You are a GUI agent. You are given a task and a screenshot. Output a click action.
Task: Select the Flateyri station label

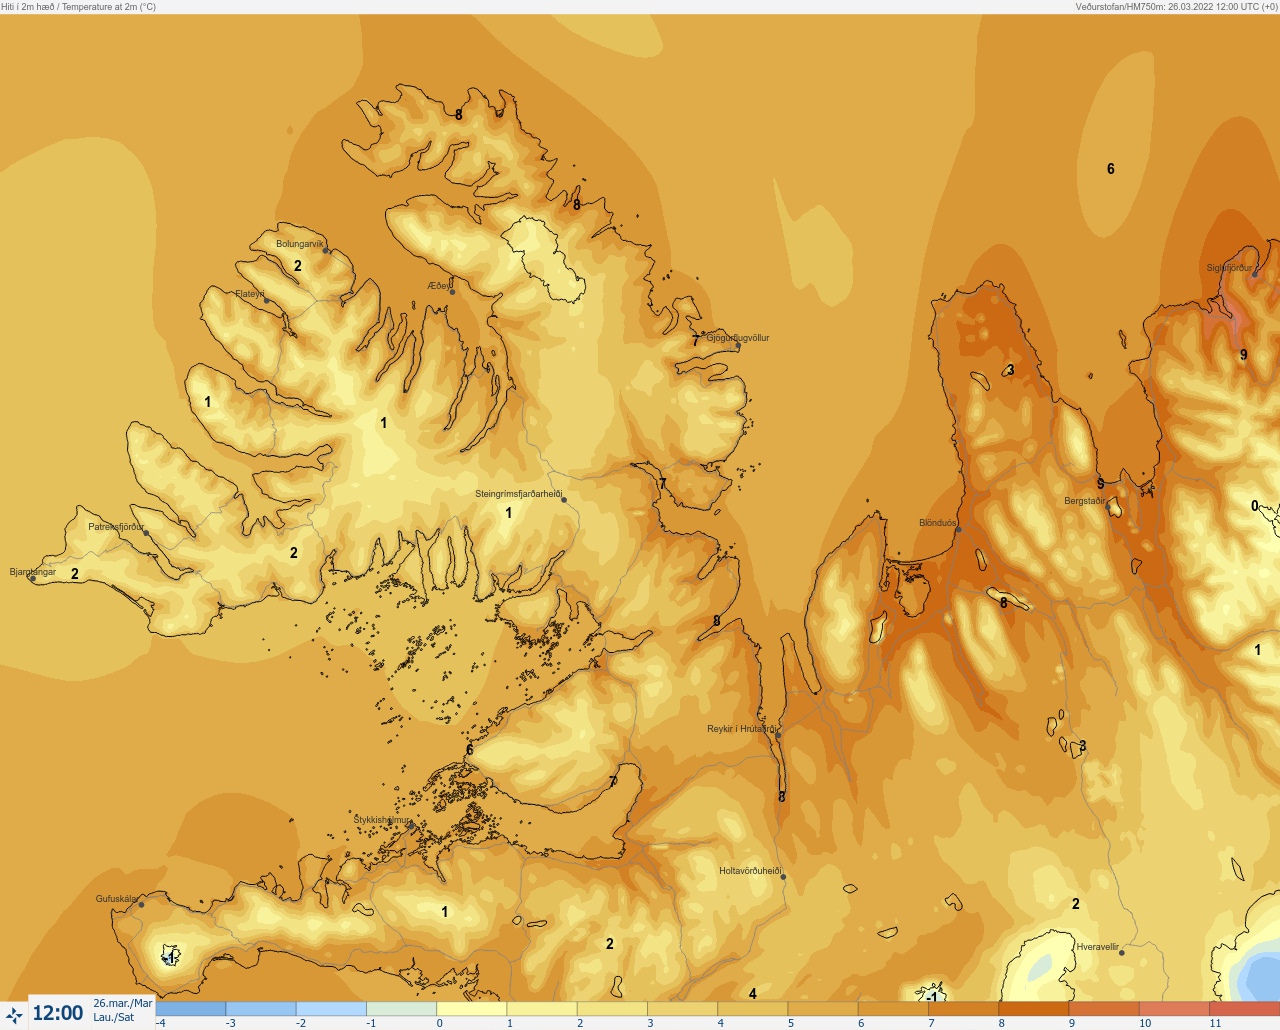(x=250, y=294)
